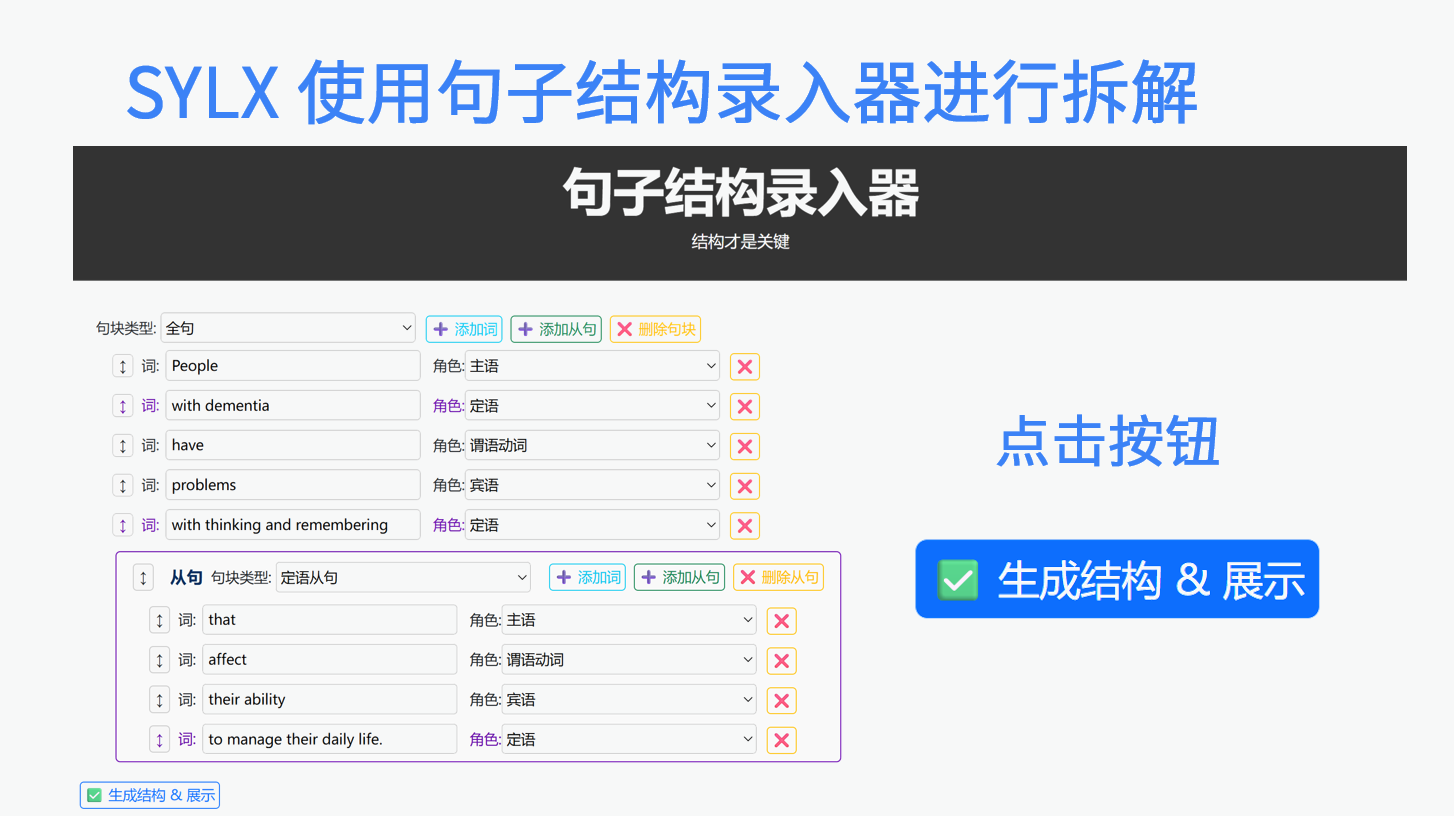Click top-level 添加从句 button
Image resolution: width=1454 pixels, height=816 pixels.
556,329
